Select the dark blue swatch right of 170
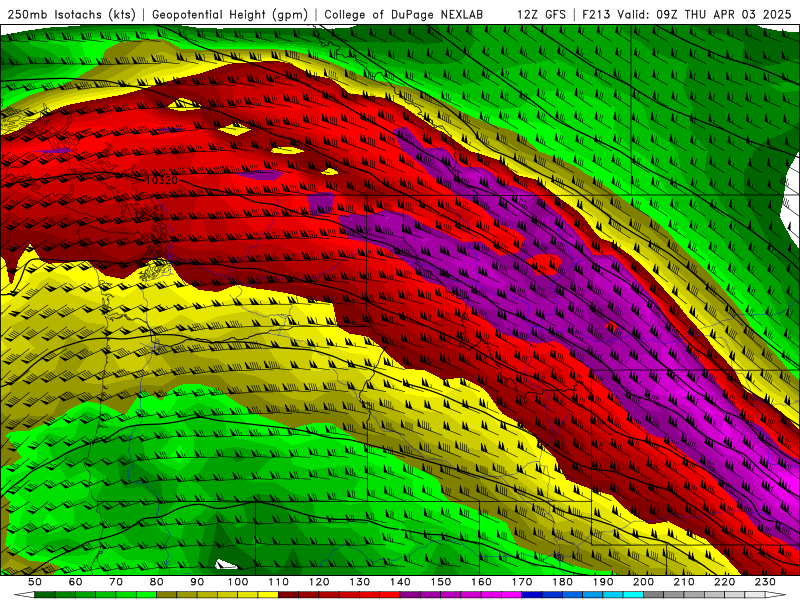The height and width of the screenshot is (600, 800). coord(532,594)
